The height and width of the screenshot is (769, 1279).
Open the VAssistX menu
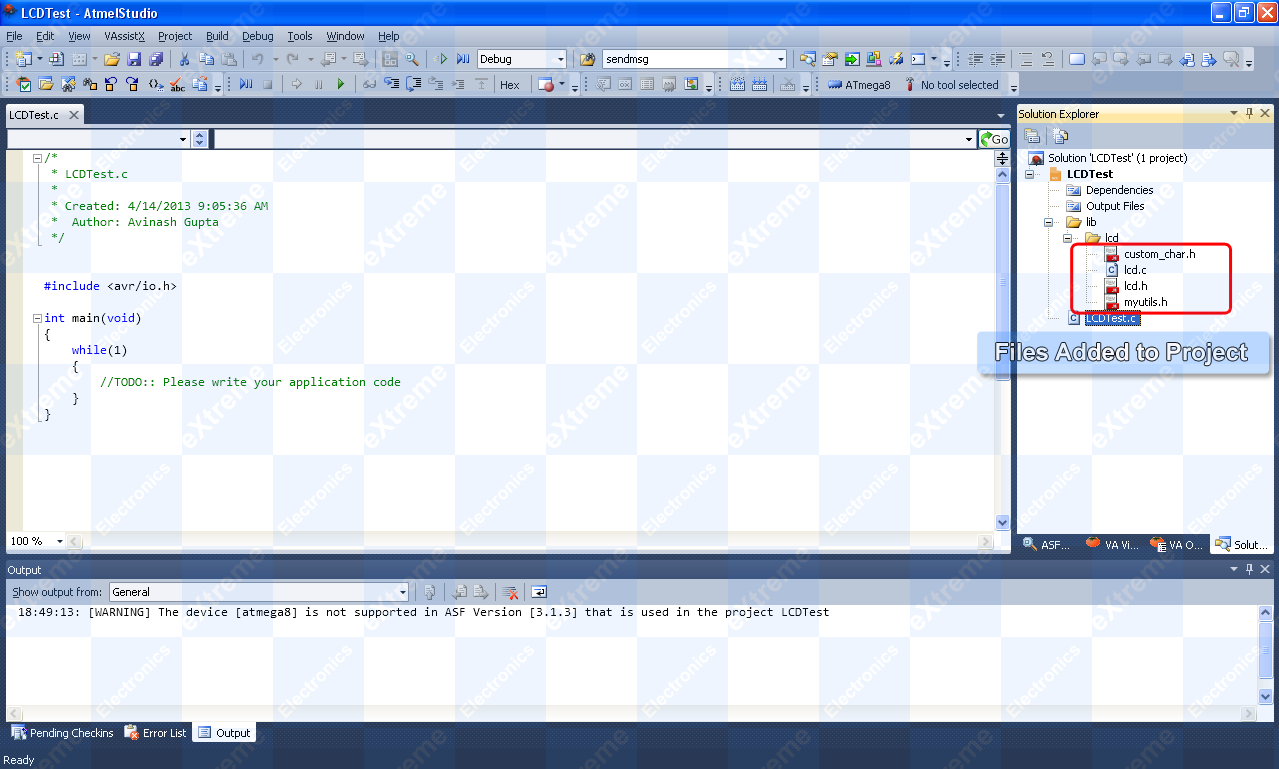[x=124, y=36]
